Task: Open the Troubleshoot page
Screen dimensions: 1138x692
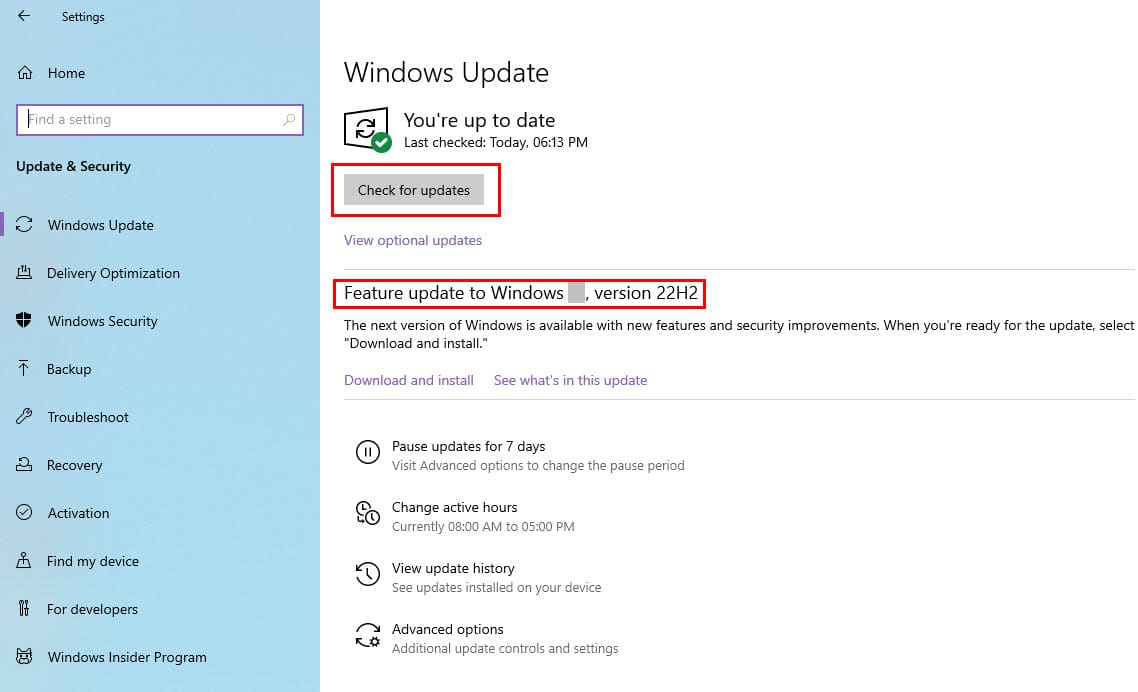Action: tap(88, 417)
